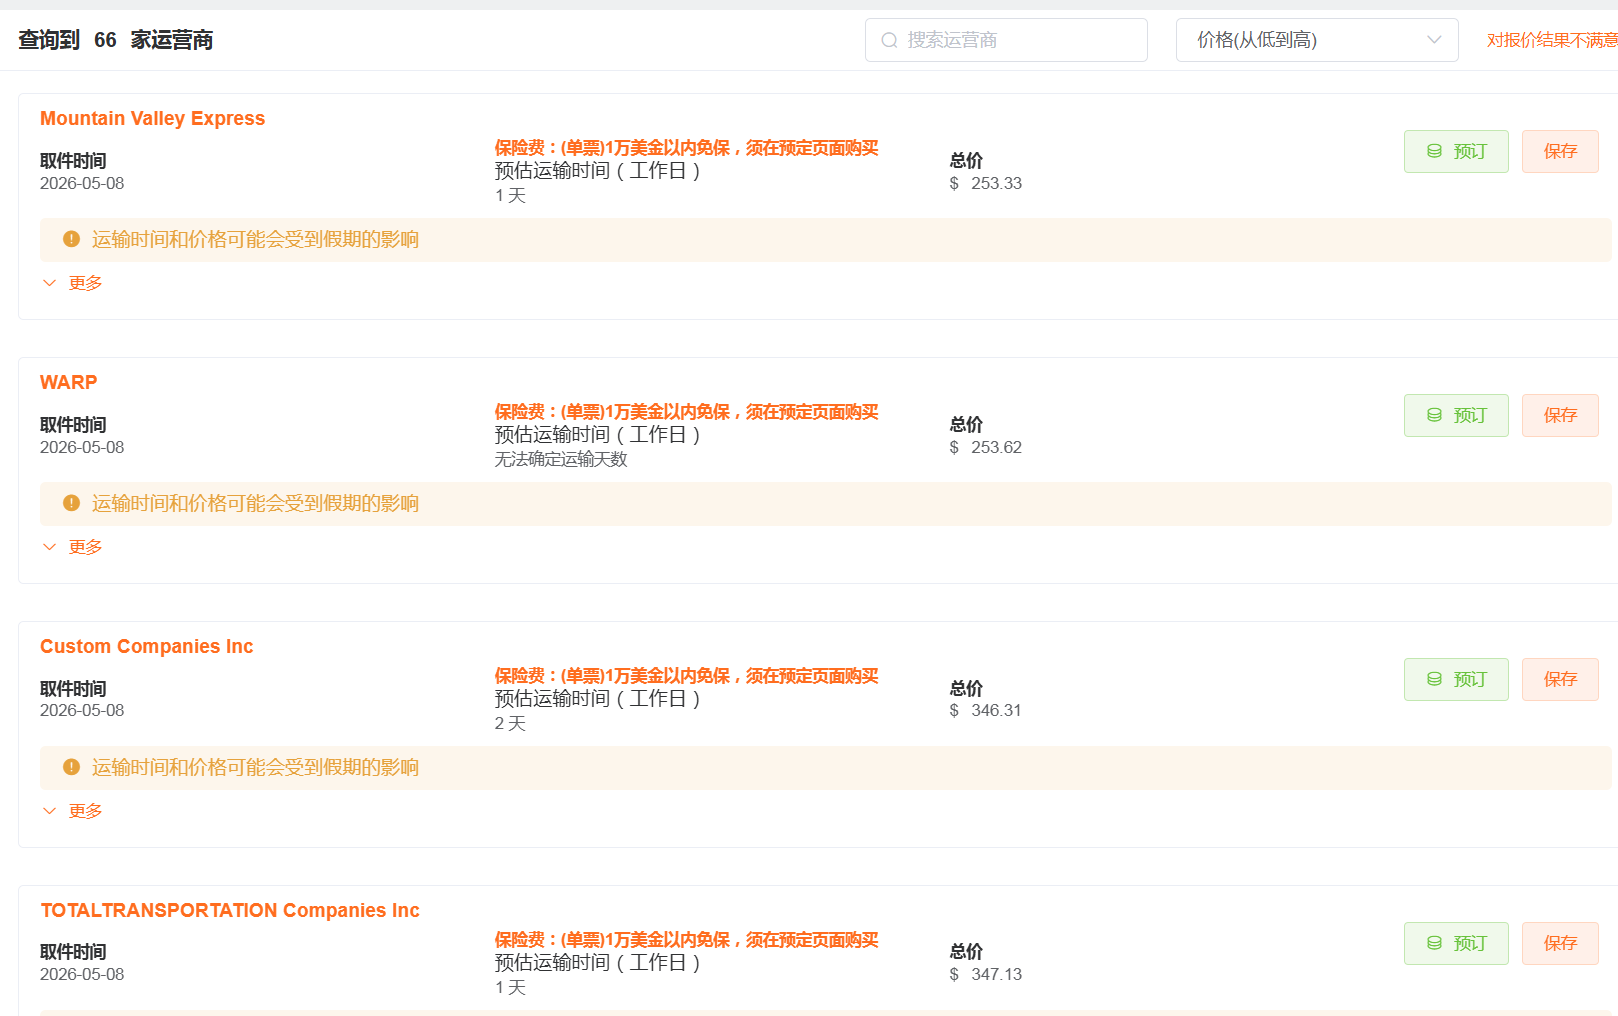1618x1016 pixels.
Task: Select Custom Companies Inc transit time 2 天
Action: 510,723
